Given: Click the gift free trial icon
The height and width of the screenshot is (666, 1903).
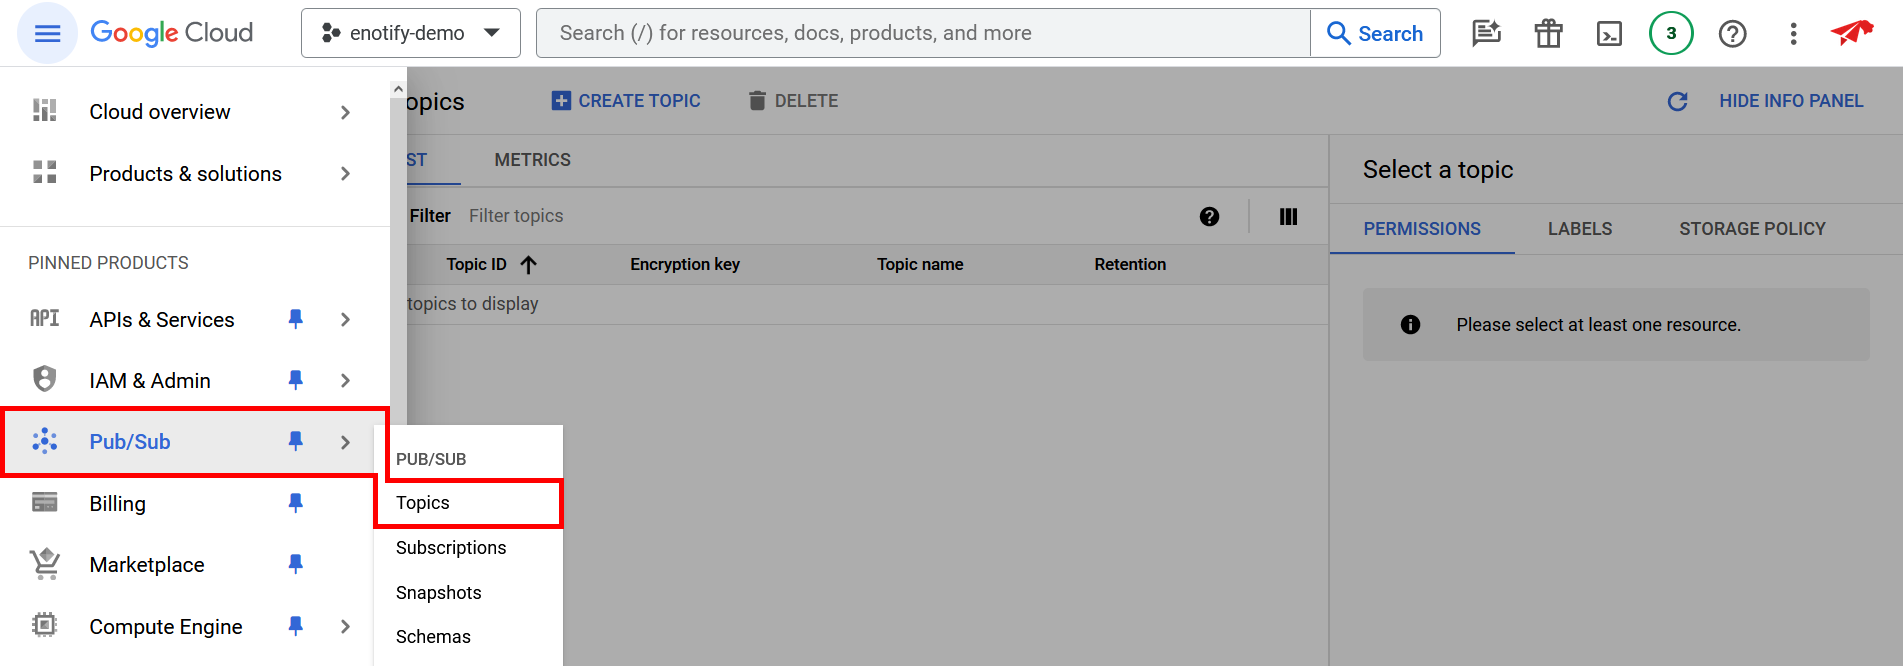Looking at the screenshot, I should click(x=1548, y=34).
